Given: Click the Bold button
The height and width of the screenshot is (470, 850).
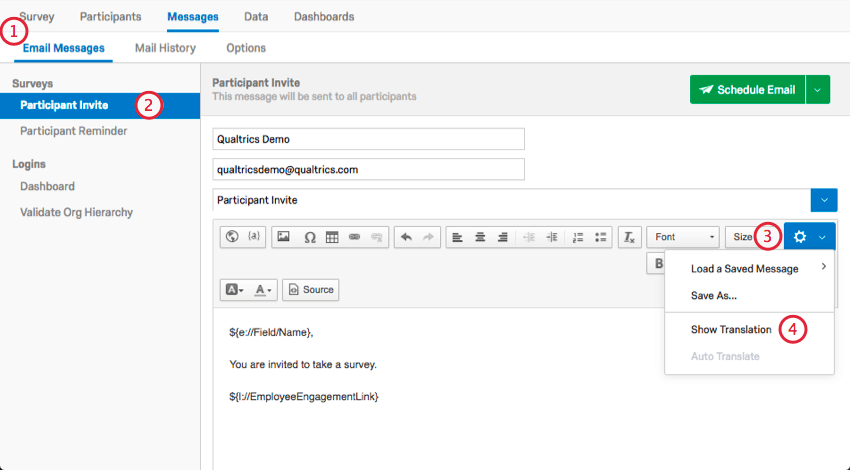Looking at the screenshot, I should (658, 263).
